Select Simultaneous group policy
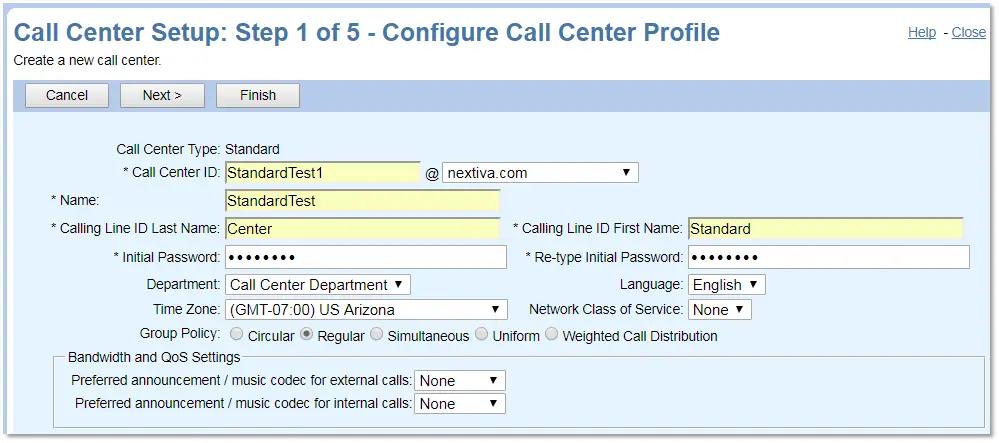 coord(377,334)
